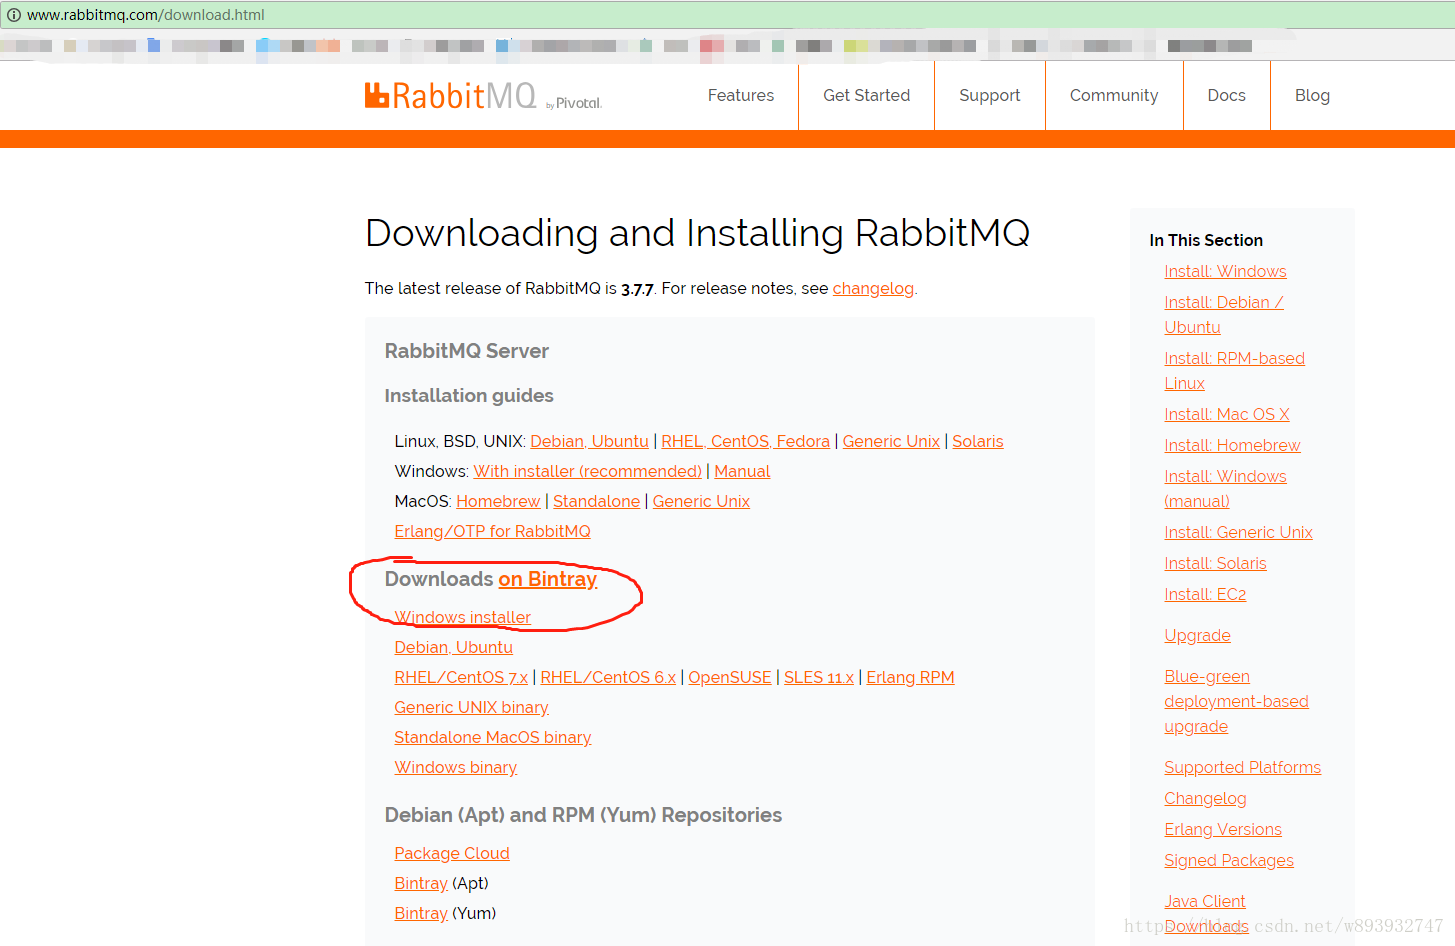Open sidebar Install: Windows (manual) link
Image resolution: width=1455 pixels, height=946 pixels.
pyautogui.click(x=1225, y=488)
